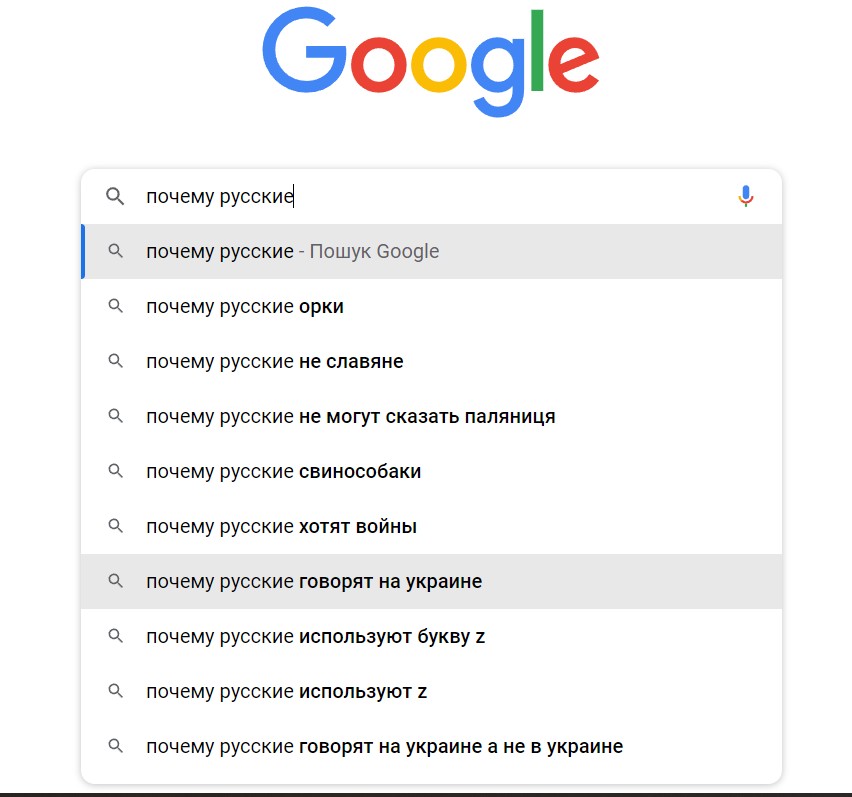Click magnifier icon beside 'почему русские орки'

click(x=115, y=307)
